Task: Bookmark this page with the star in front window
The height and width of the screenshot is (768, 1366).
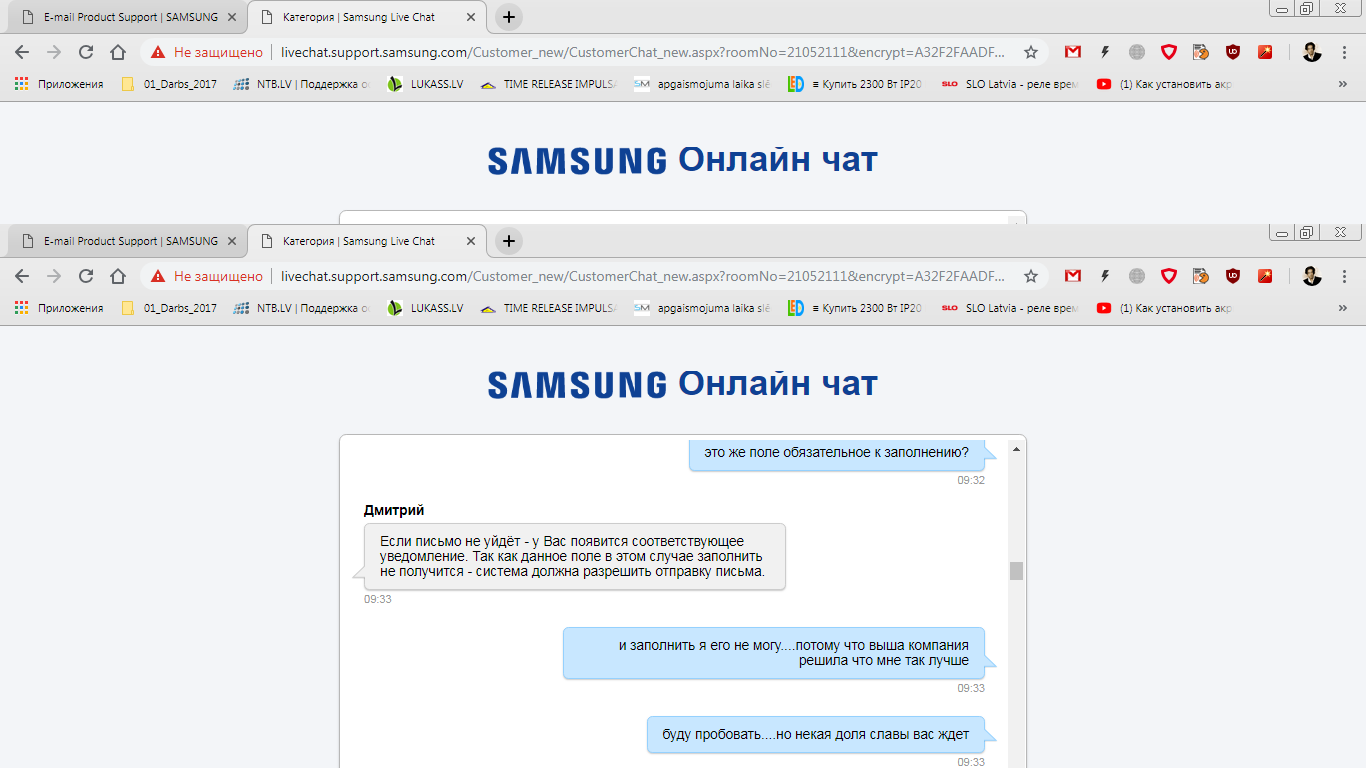Action: coord(1031,276)
